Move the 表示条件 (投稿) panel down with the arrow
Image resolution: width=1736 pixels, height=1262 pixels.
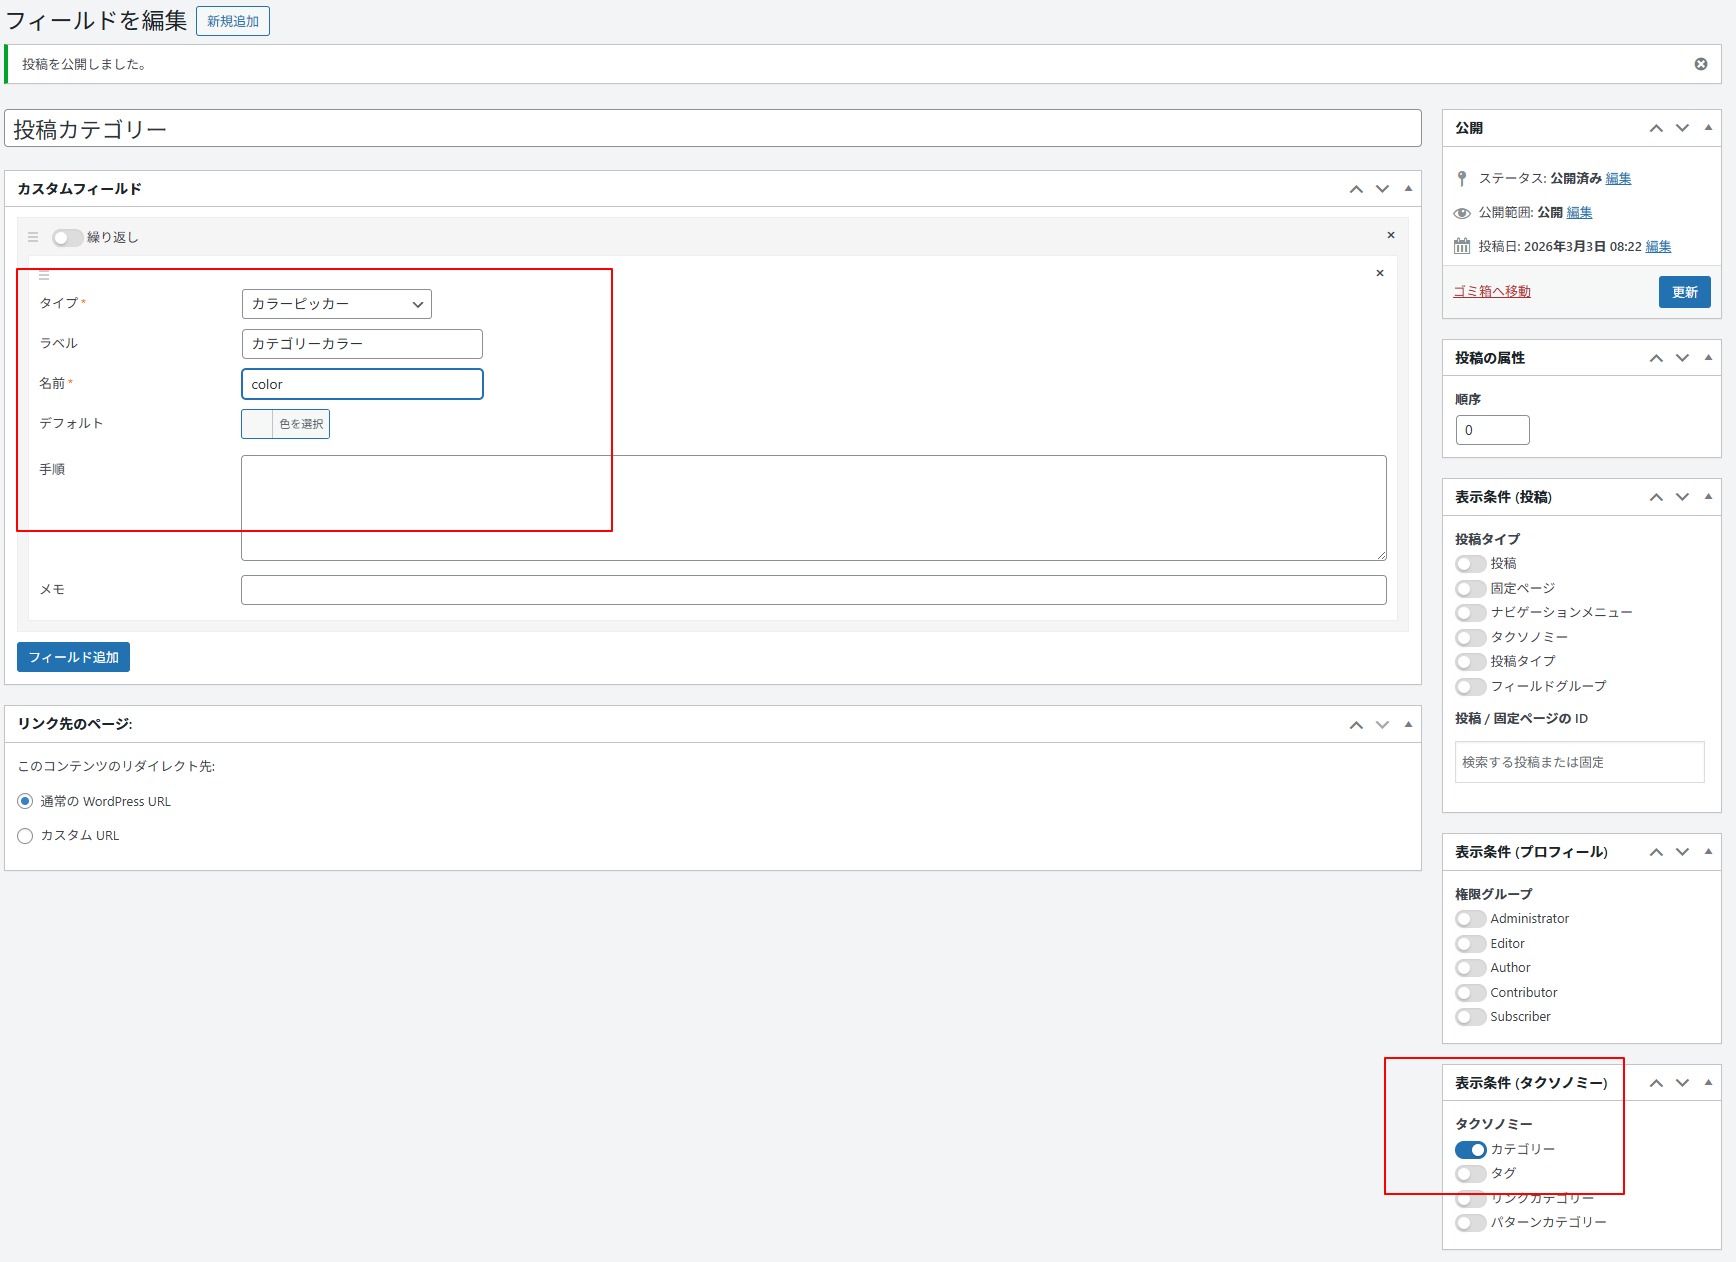tap(1682, 497)
